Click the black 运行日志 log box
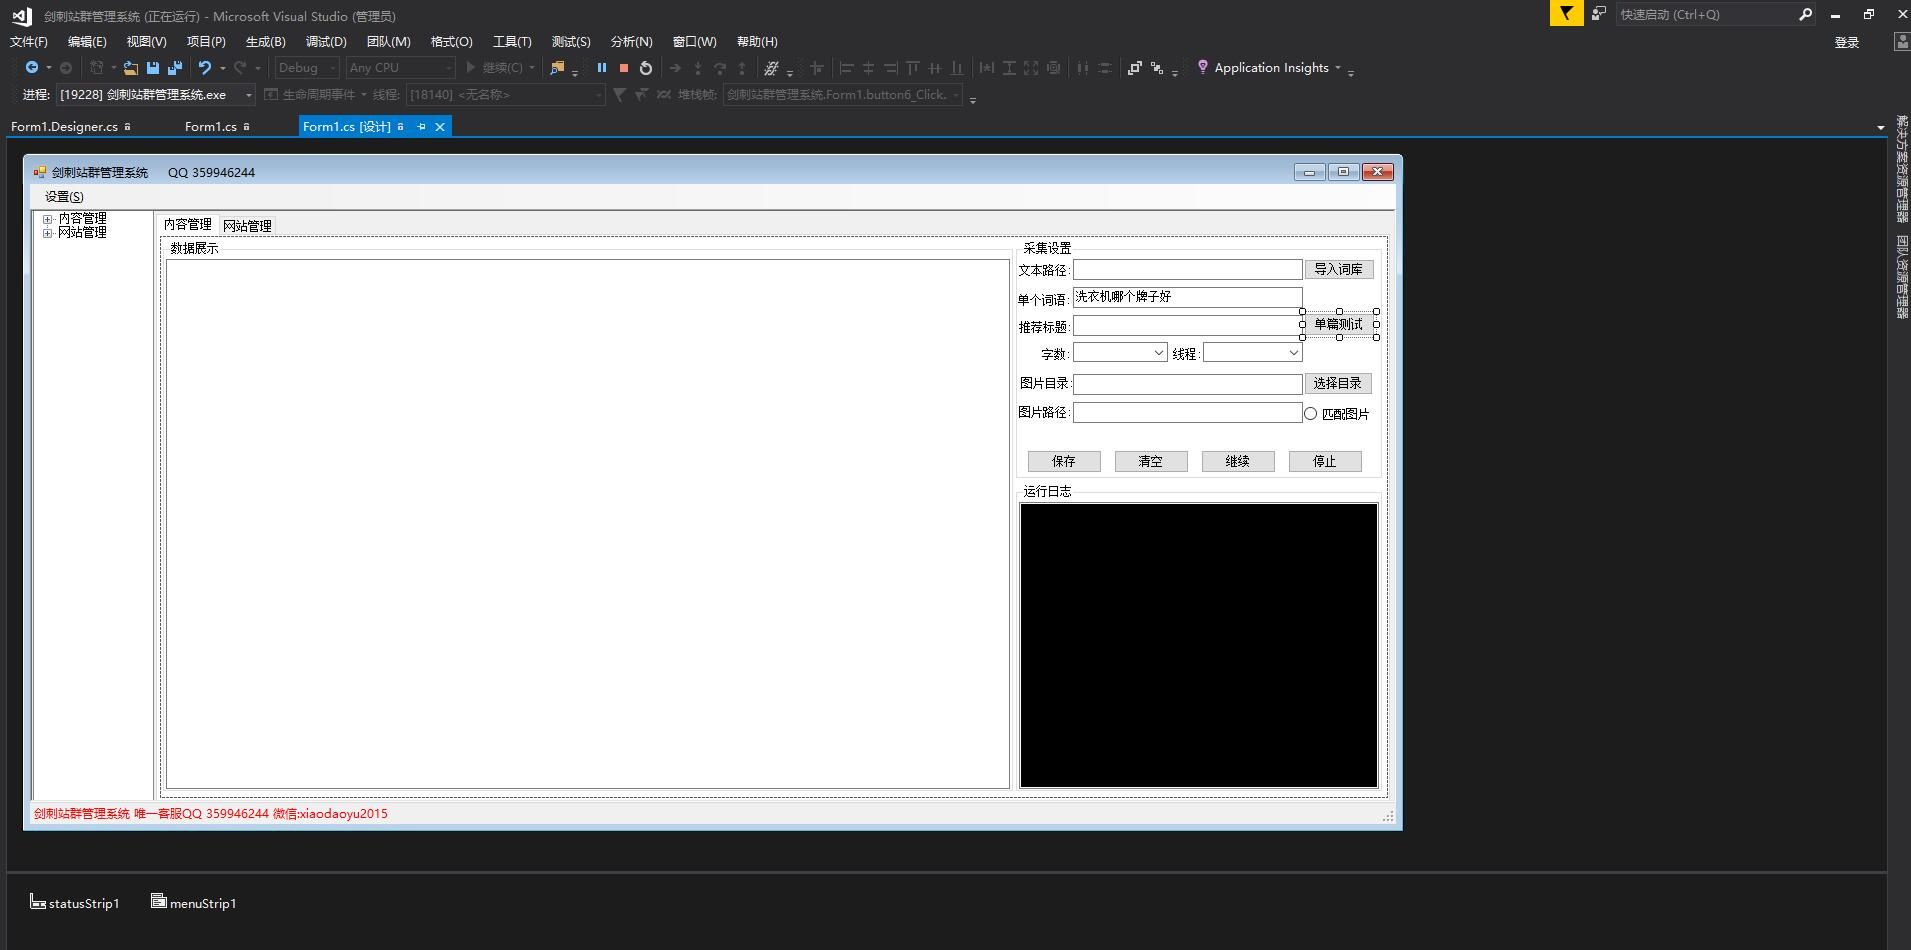Viewport: 1911px width, 950px height. pos(1199,645)
